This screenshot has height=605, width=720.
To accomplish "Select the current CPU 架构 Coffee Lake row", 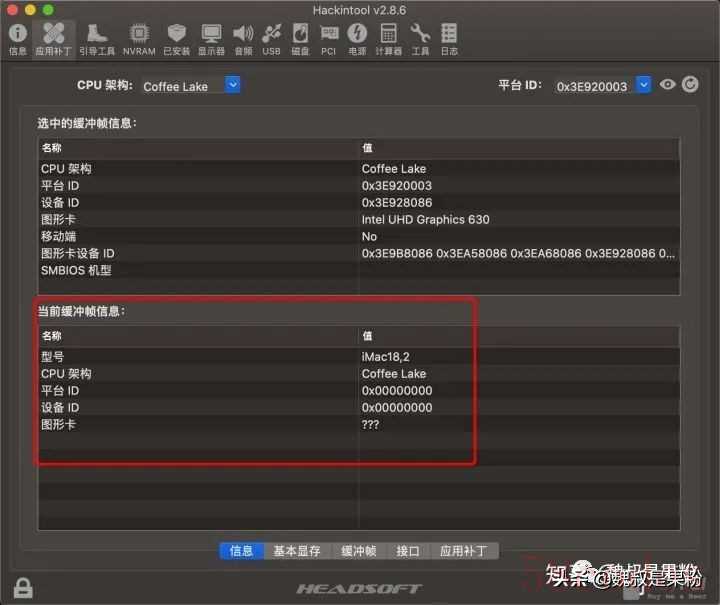I will 359,374.
